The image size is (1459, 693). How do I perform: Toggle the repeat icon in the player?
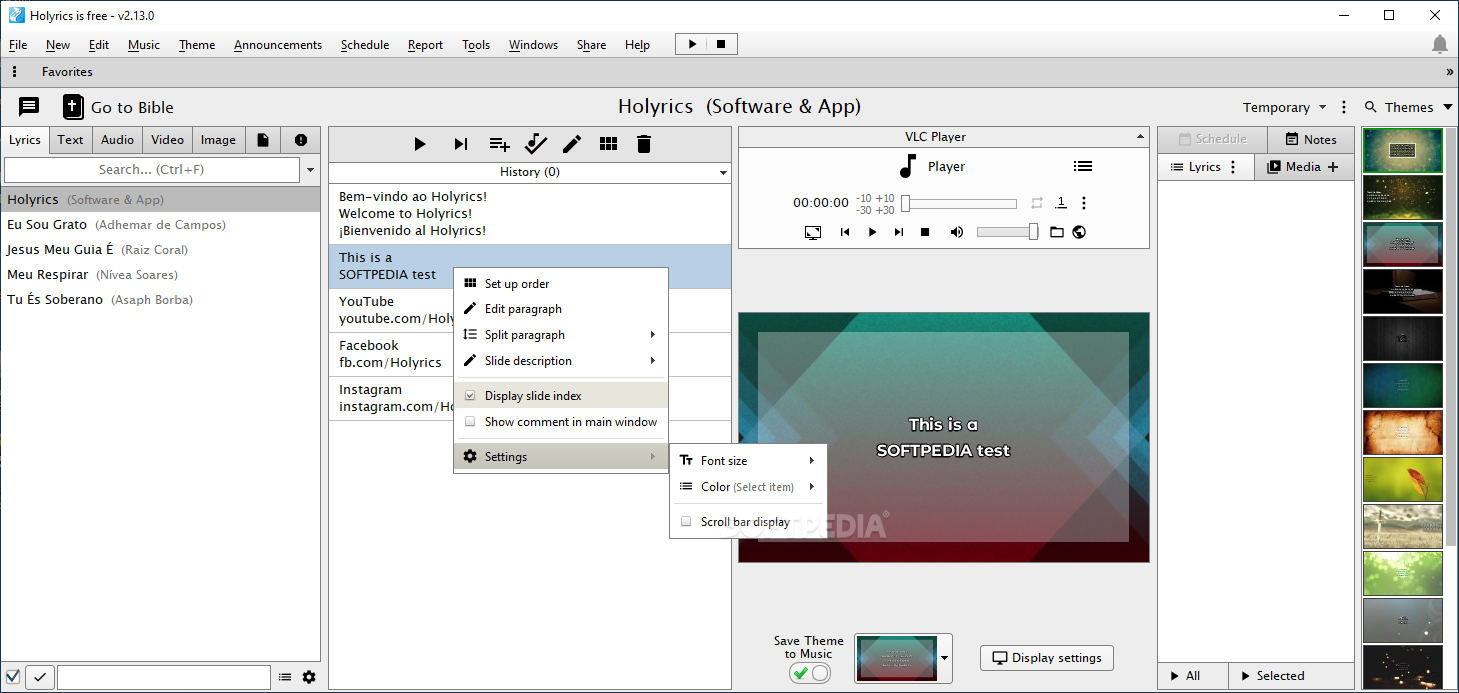(x=1037, y=203)
